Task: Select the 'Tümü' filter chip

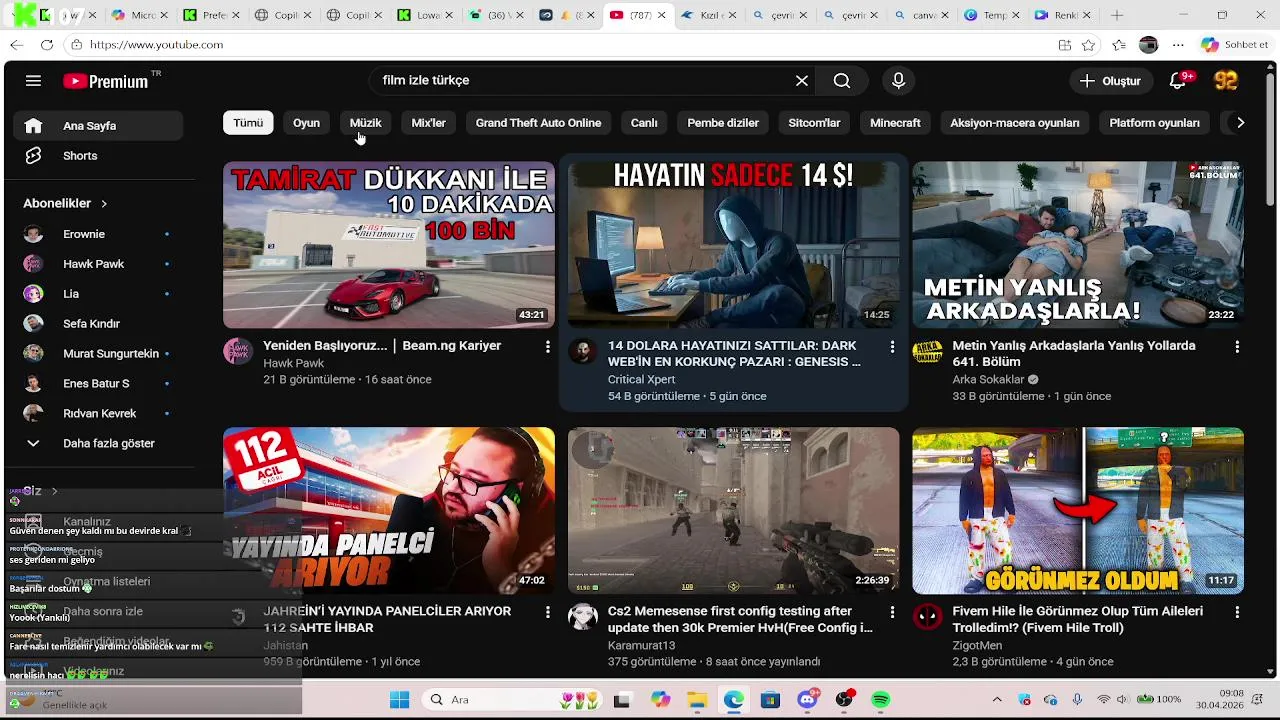Action: click(x=248, y=123)
